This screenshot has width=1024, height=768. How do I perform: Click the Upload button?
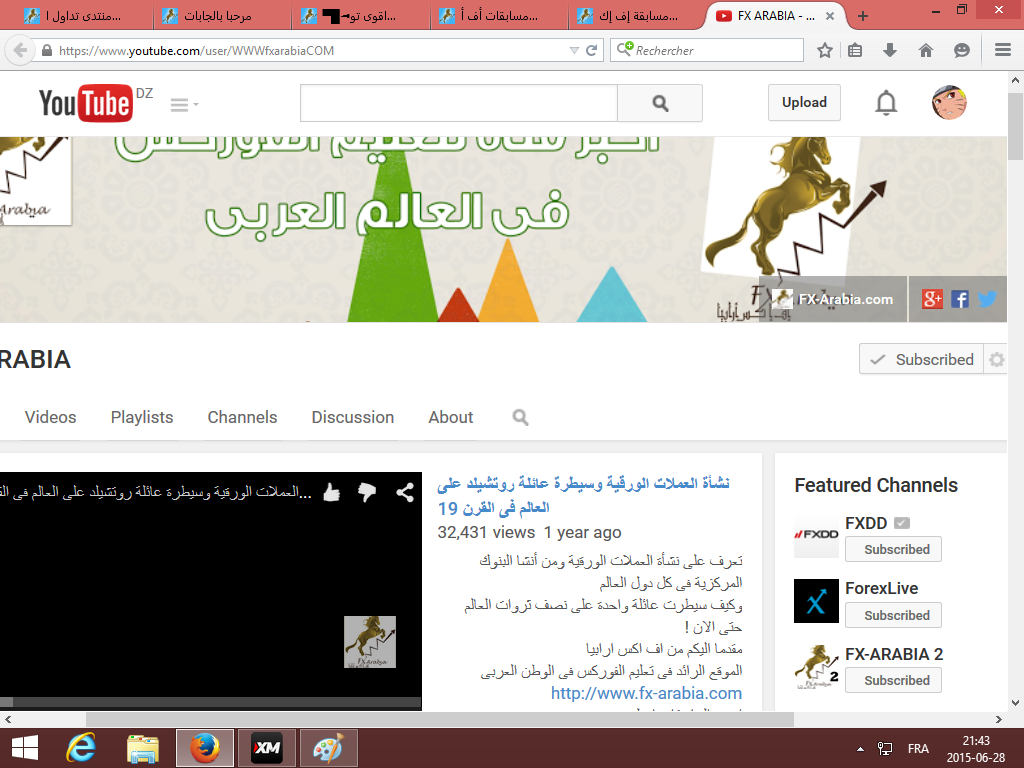804,103
